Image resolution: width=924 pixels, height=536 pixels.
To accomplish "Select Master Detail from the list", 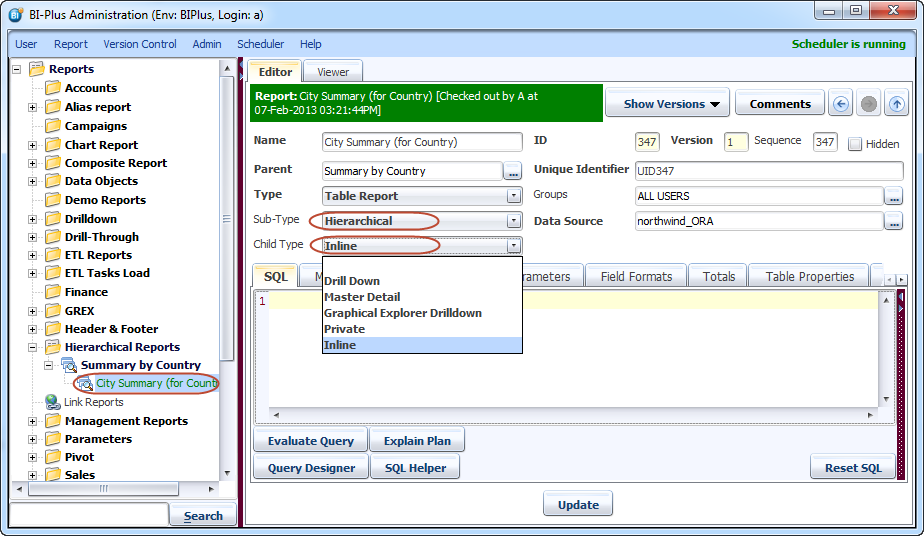I will pos(362,297).
